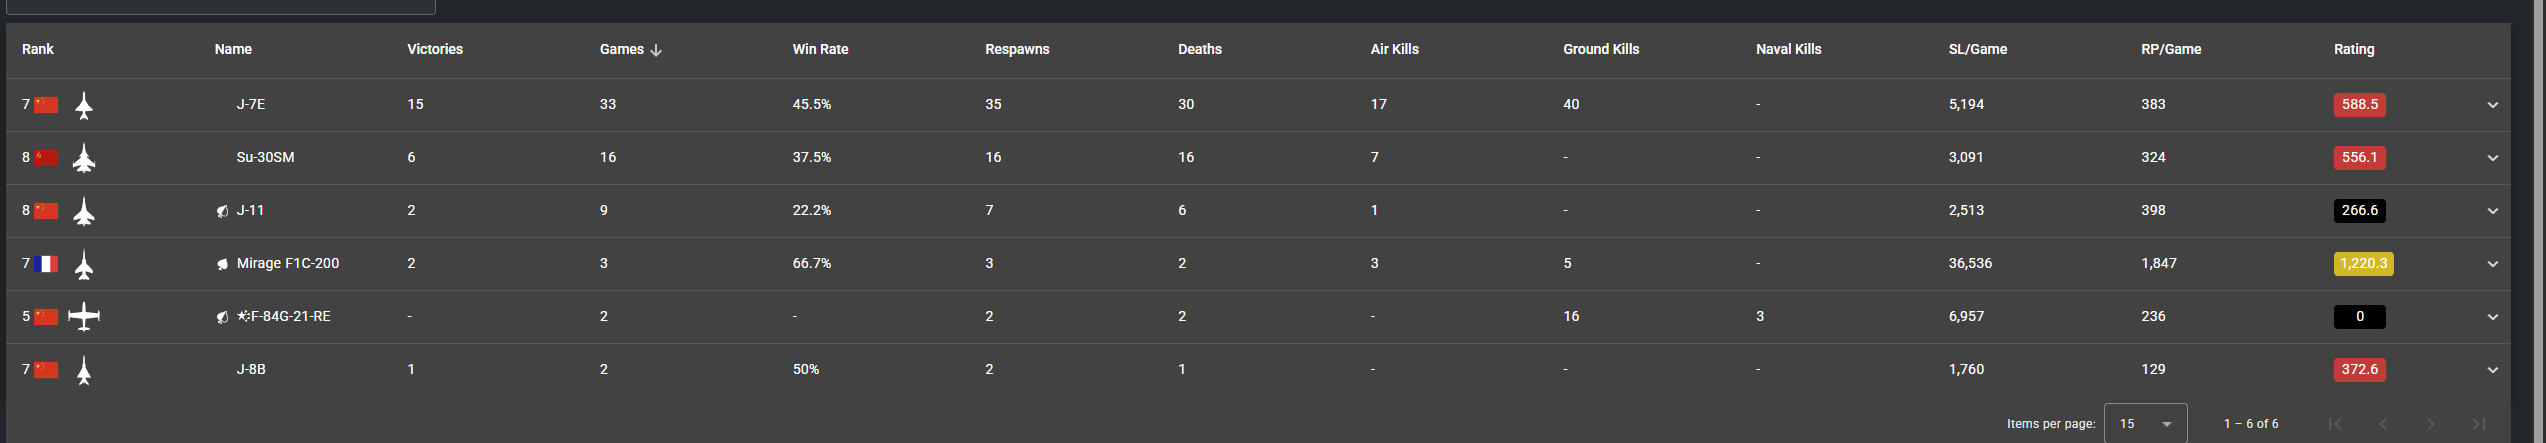
Task: Sort table by Rating column header
Action: 2353,49
